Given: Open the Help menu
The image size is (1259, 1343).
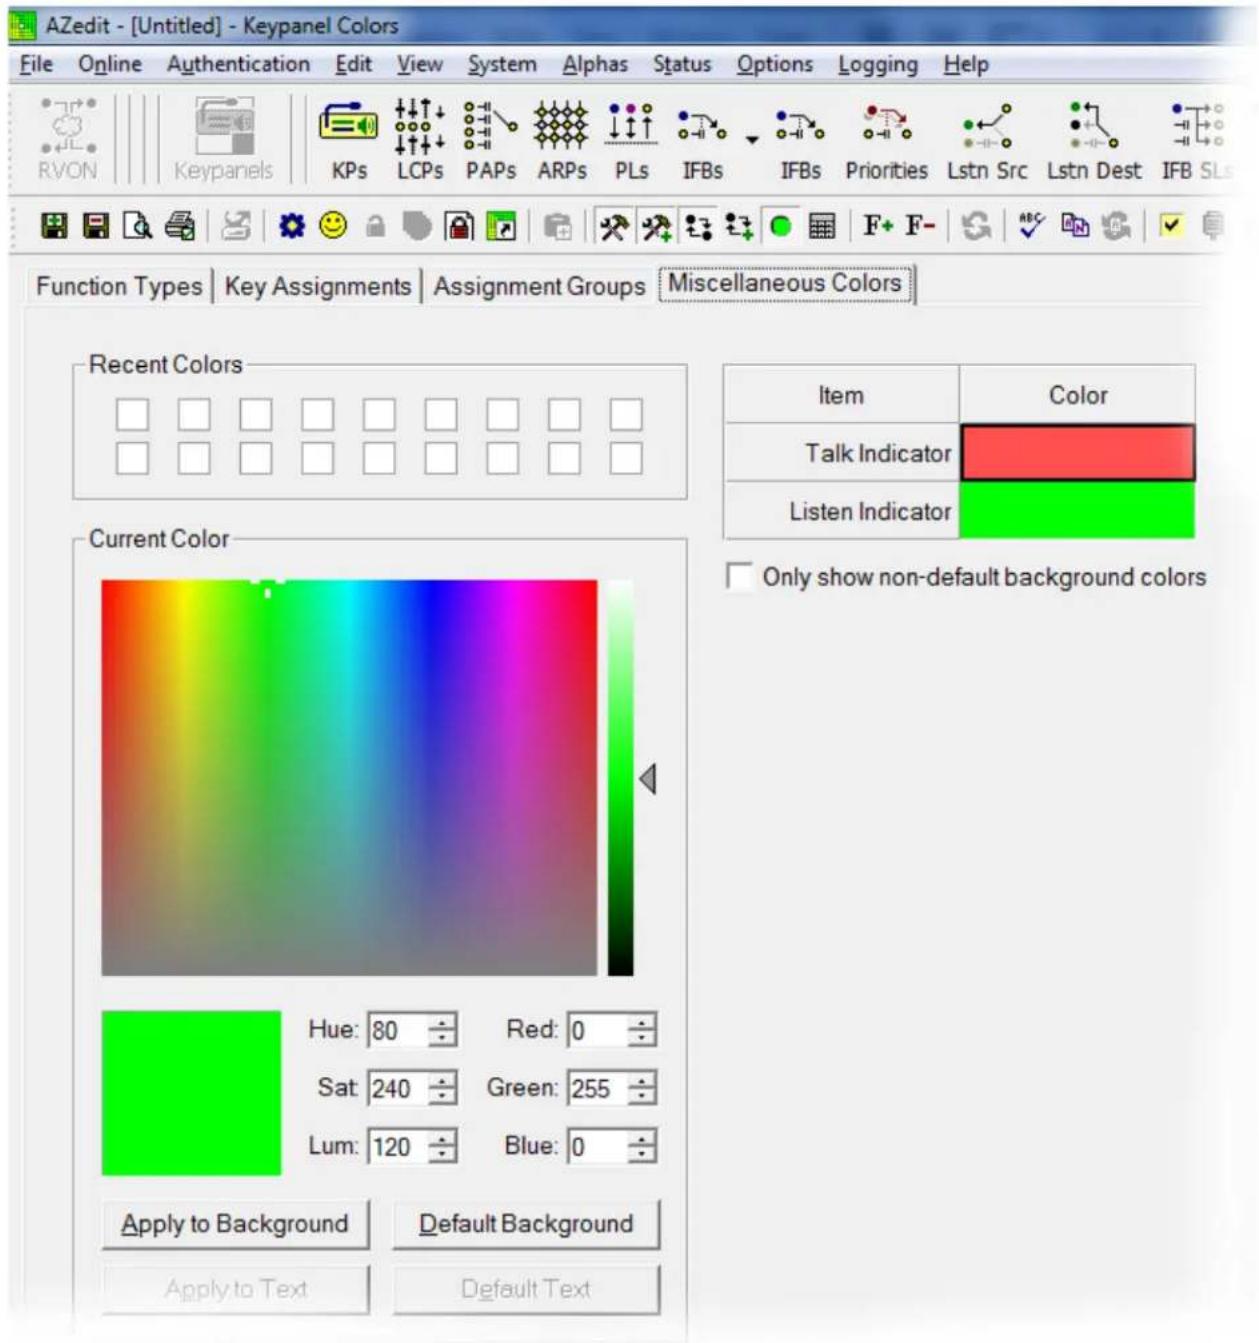Looking at the screenshot, I should coord(966,64).
